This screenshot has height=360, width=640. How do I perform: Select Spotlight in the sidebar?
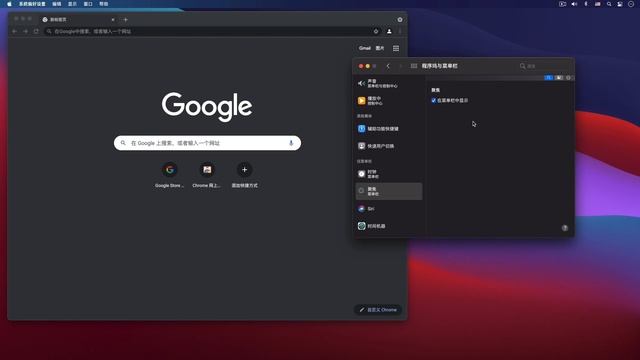point(389,191)
